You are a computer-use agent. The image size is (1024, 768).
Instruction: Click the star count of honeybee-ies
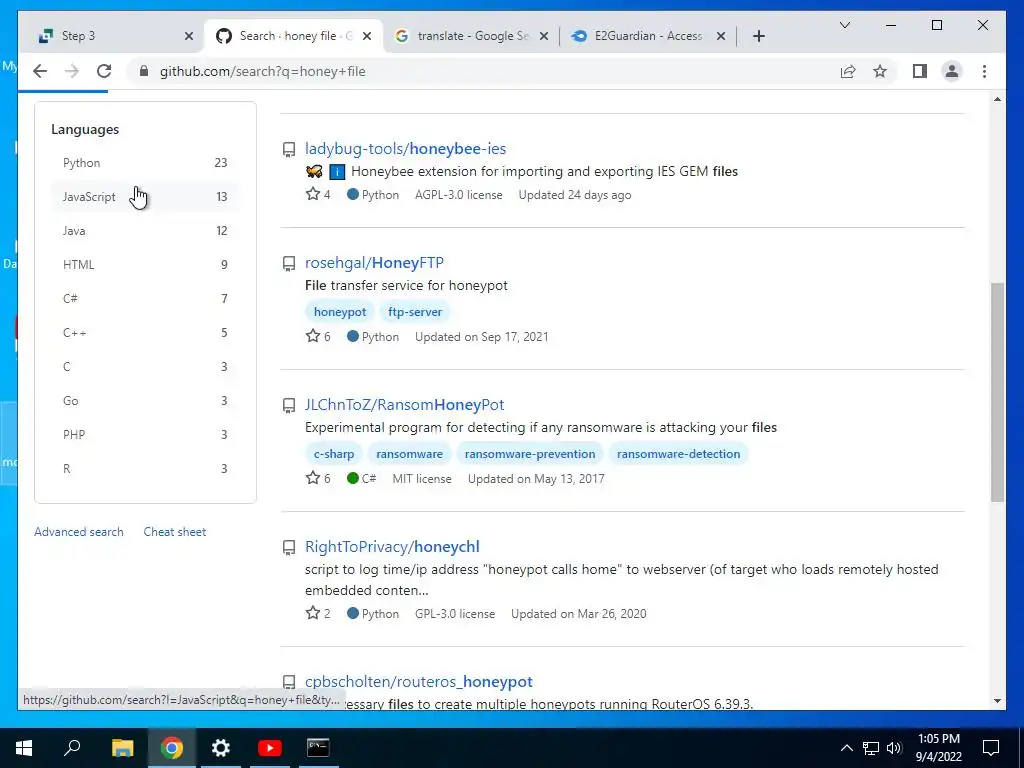tap(318, 195)
